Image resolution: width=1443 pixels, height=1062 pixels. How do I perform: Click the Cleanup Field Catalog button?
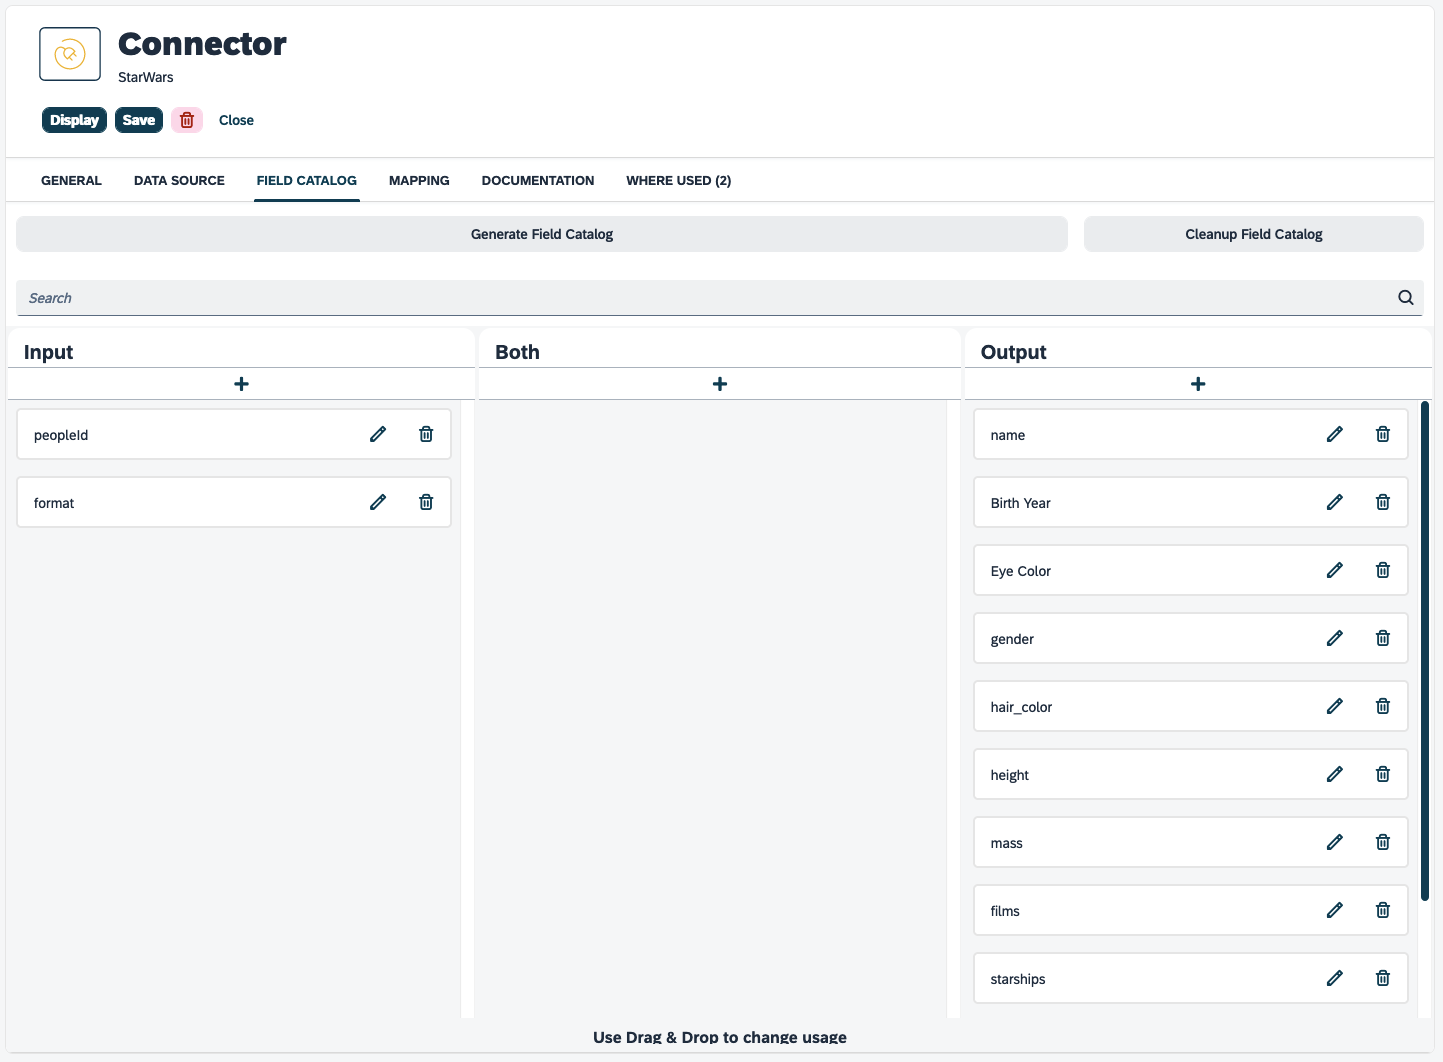1253,233
